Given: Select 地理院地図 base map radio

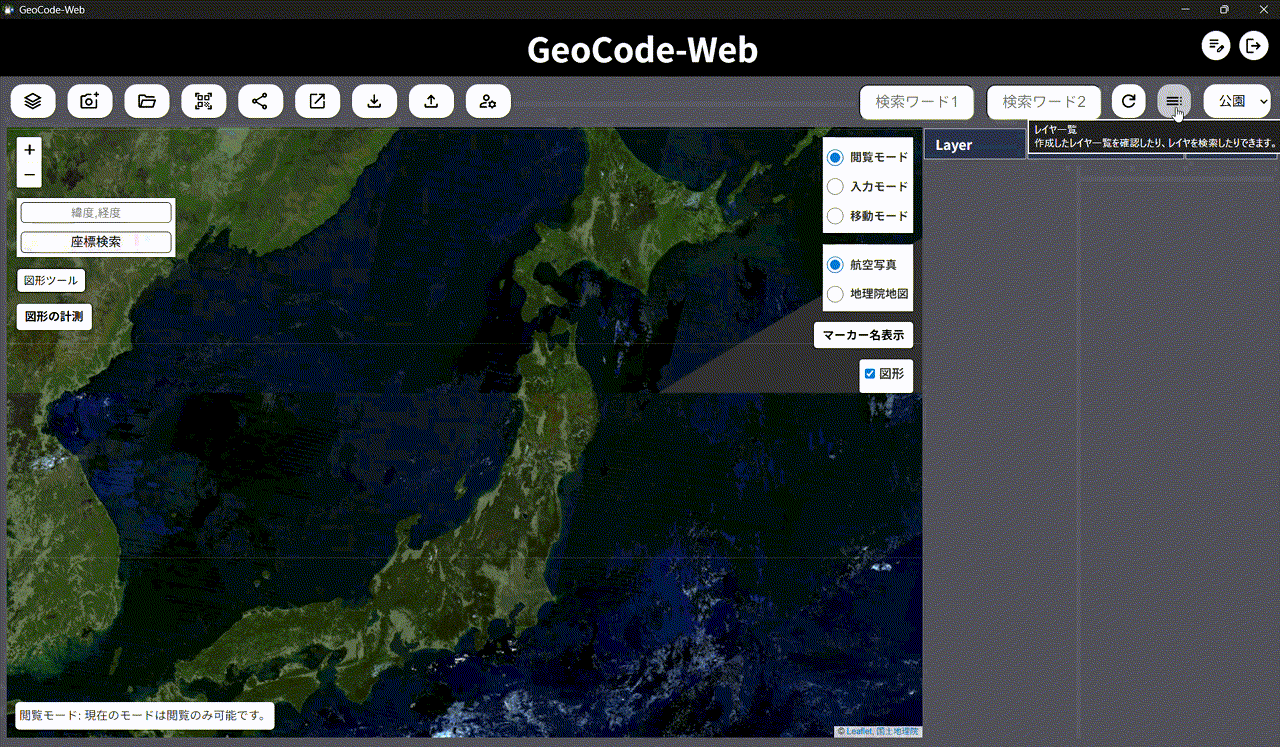Looking at the screenshot, I should click(x=836, y=294).
